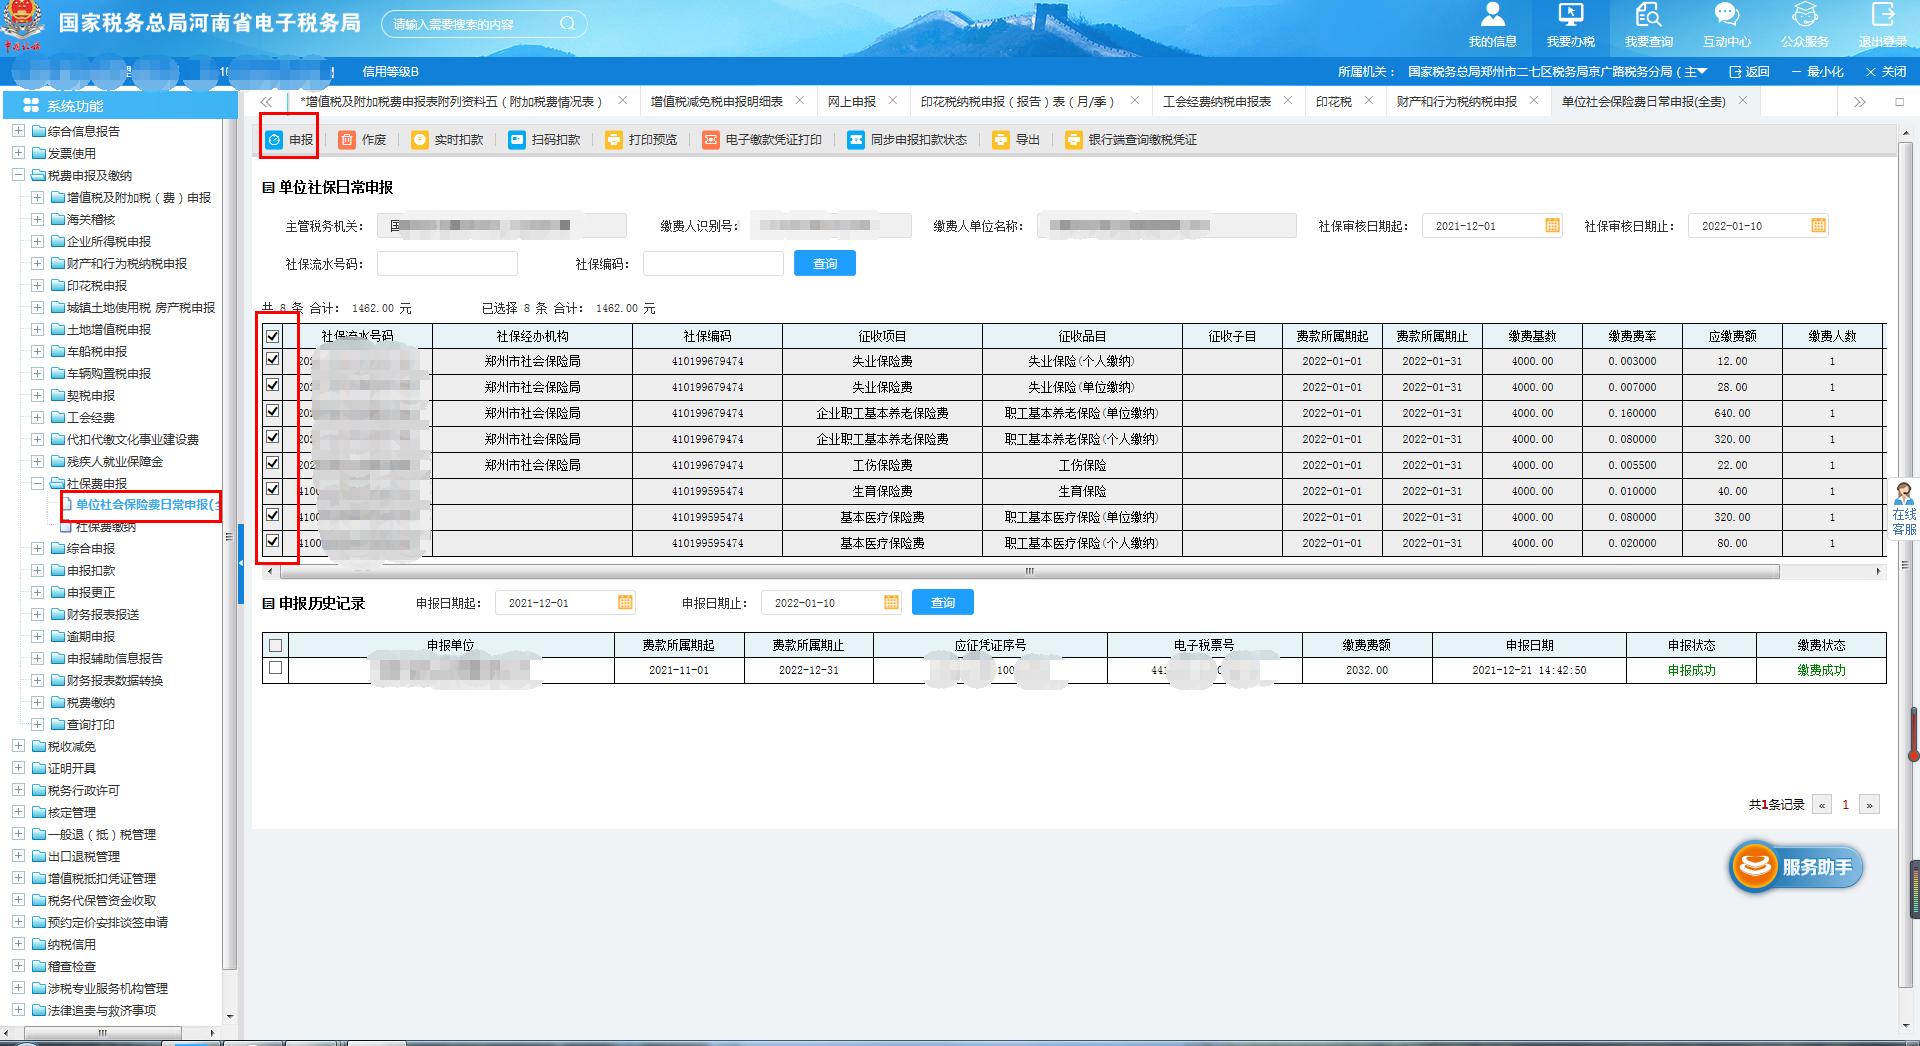Open 打印预览 print preview
This screenshot has height=1046, width=1920.
614,140
